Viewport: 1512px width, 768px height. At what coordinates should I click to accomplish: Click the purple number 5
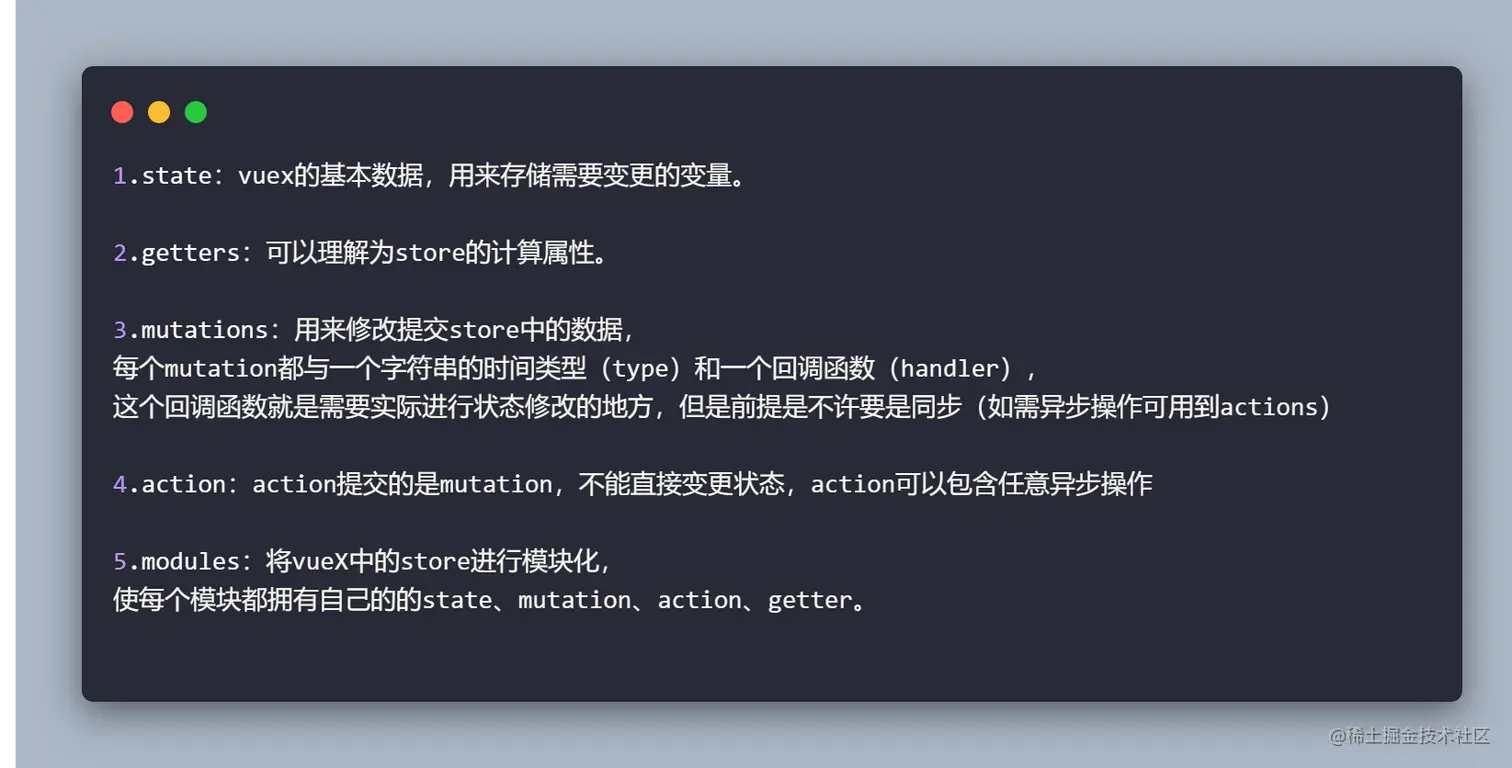[x=119, y=561]
